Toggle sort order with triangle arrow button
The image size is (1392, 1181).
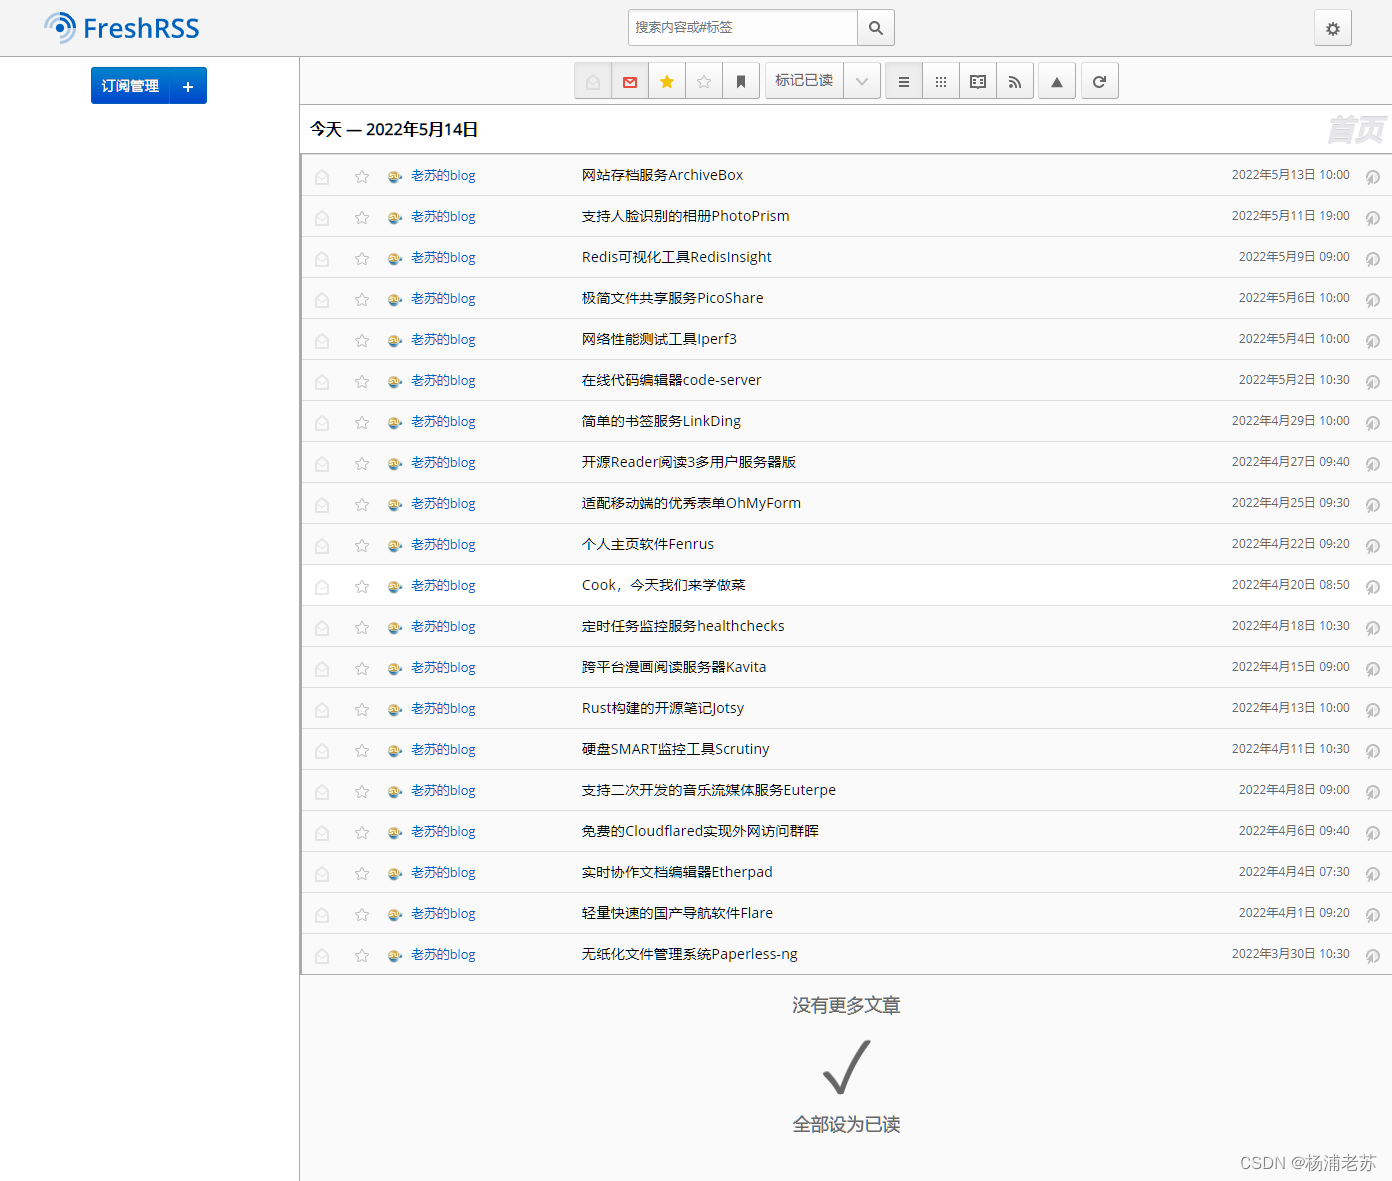1057,82
